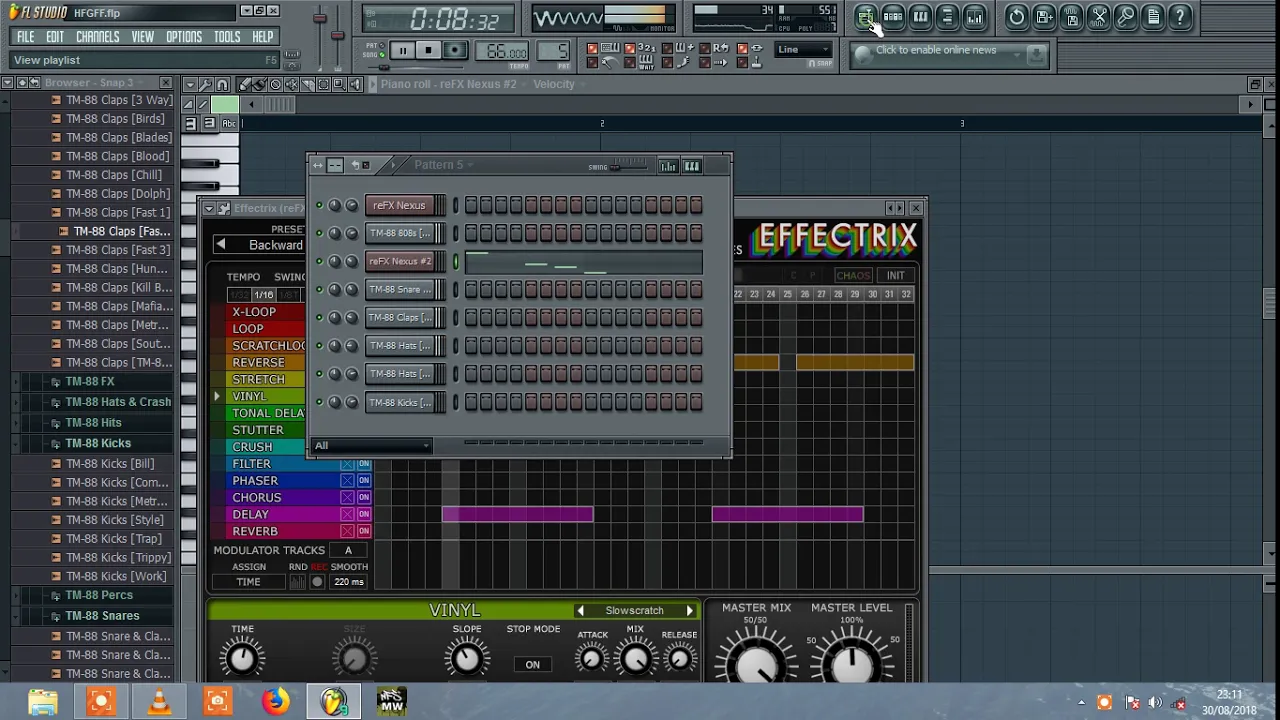Toggle the Effectrix REVERB ON switch
This screenshot has height=720, width=1280.
tap(364, 531)
